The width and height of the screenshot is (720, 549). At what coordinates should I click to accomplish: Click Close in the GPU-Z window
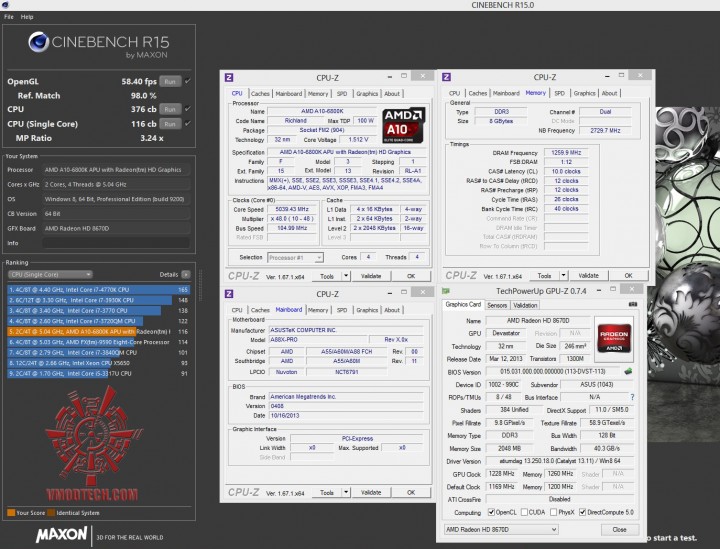pyautogui.click(x=619, y=529)
